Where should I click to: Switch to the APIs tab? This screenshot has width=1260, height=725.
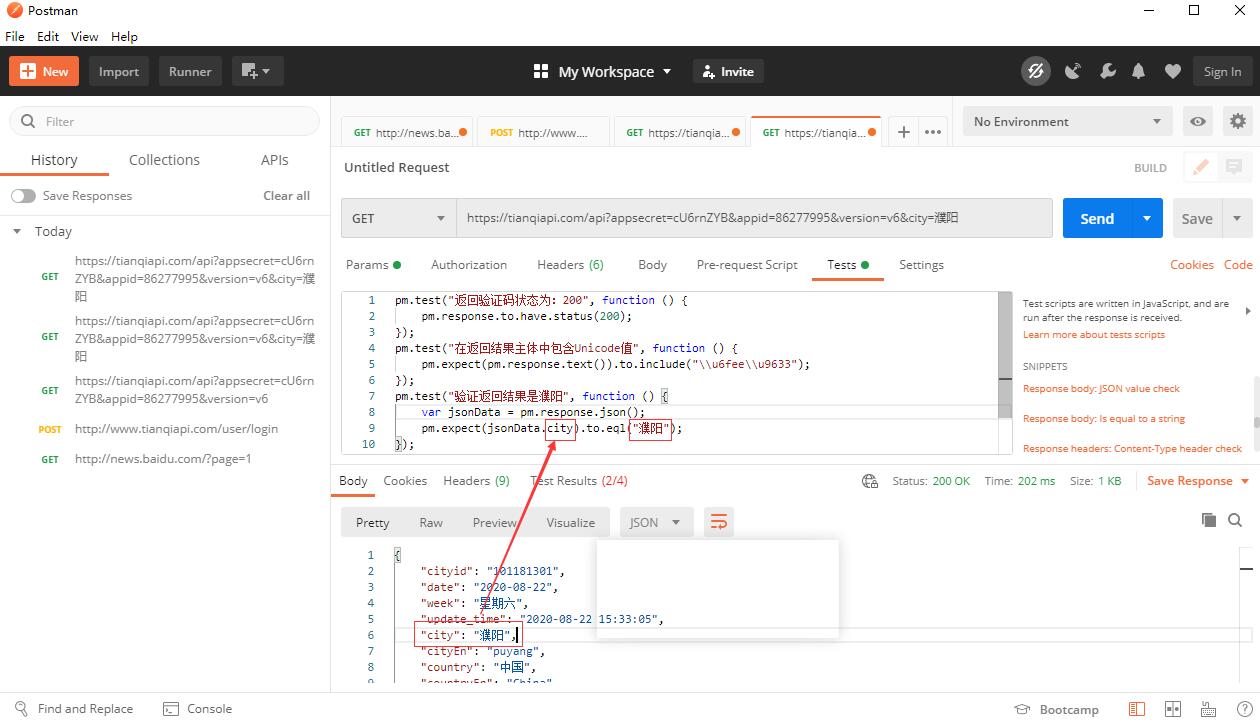click(x=274, y=160)
